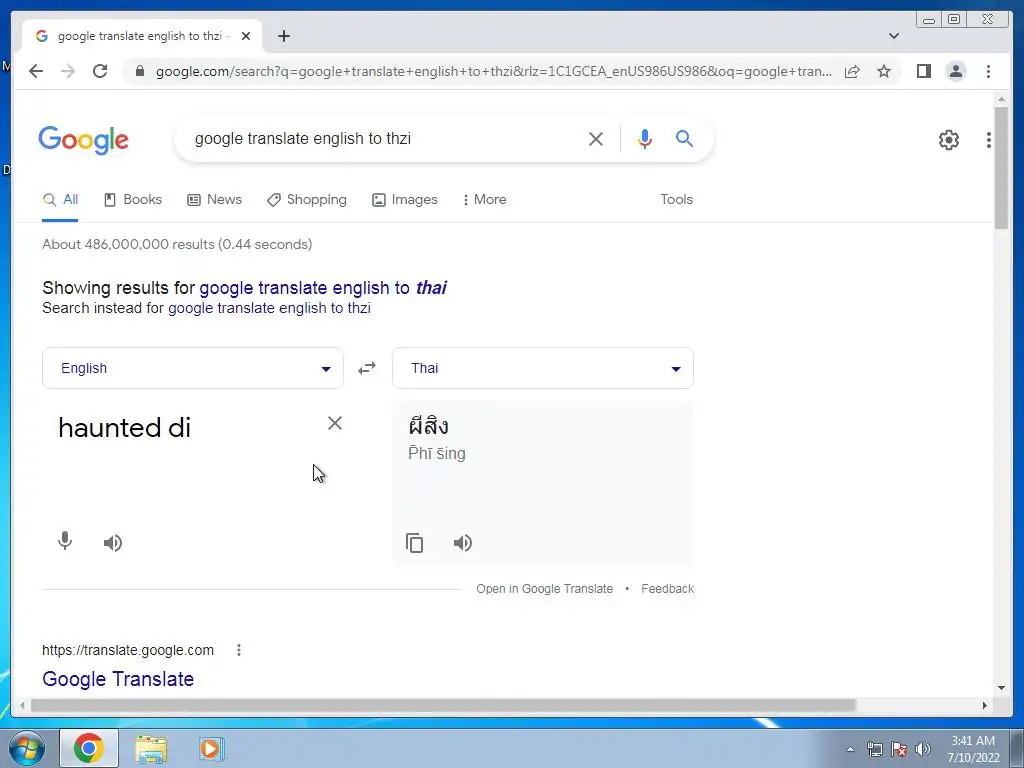Viewport: 1024px width, 768px height.
Task: View site information via lock icon
Action: coord(140,71)
